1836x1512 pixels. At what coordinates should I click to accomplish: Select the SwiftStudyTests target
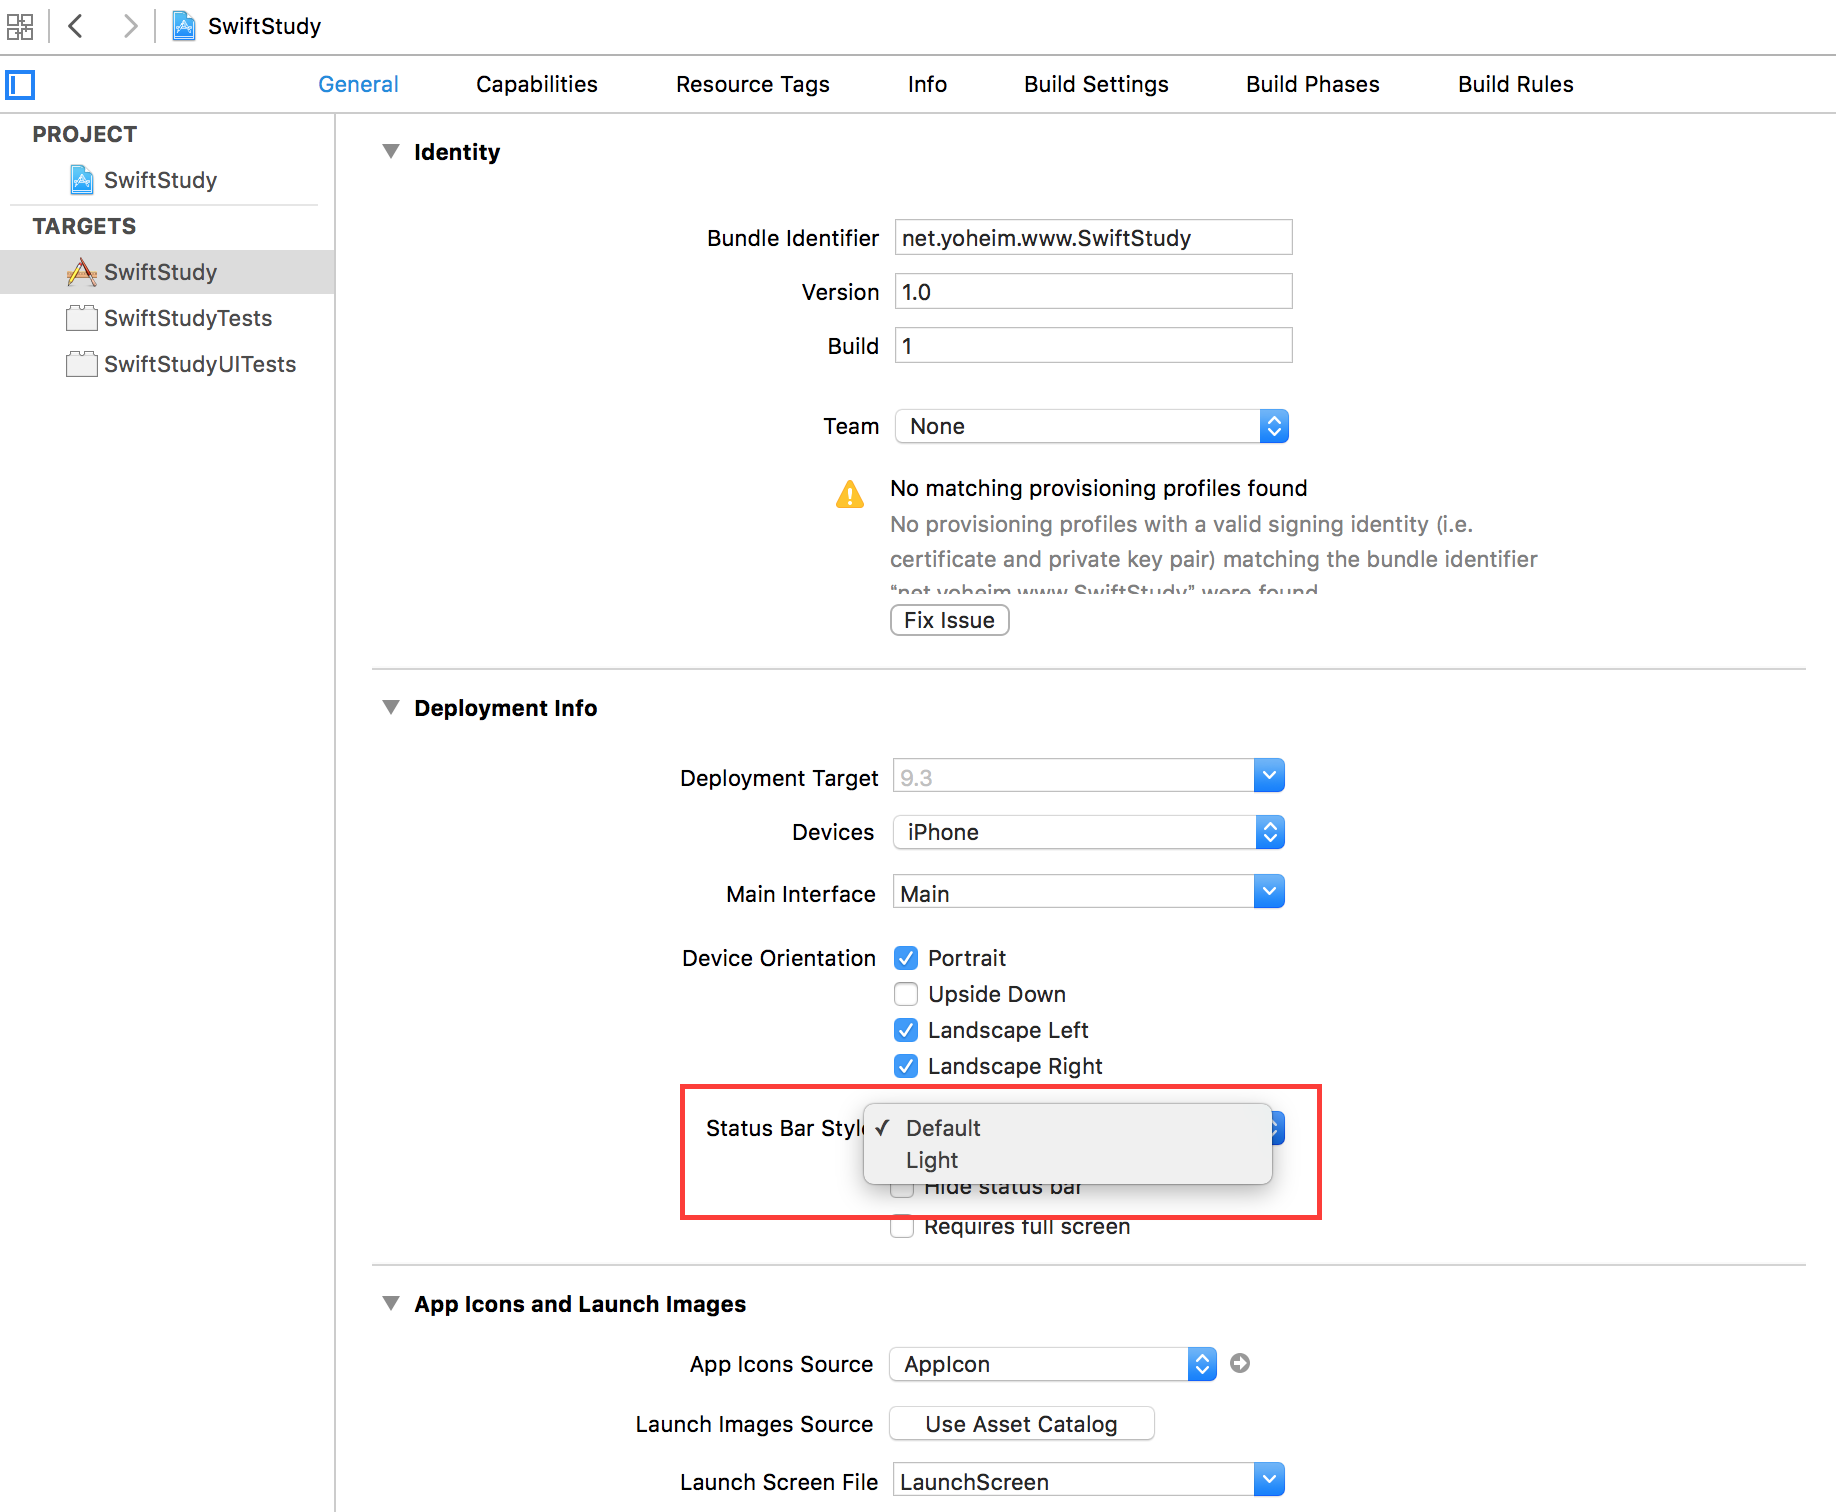[167, 318]
